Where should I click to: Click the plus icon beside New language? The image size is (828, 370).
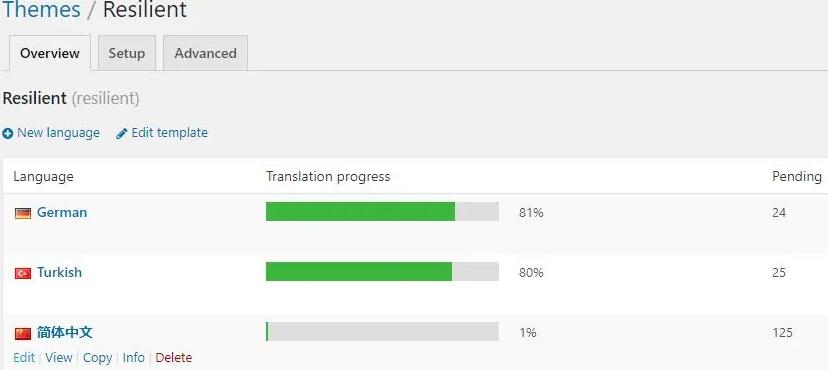pos(7,134)
